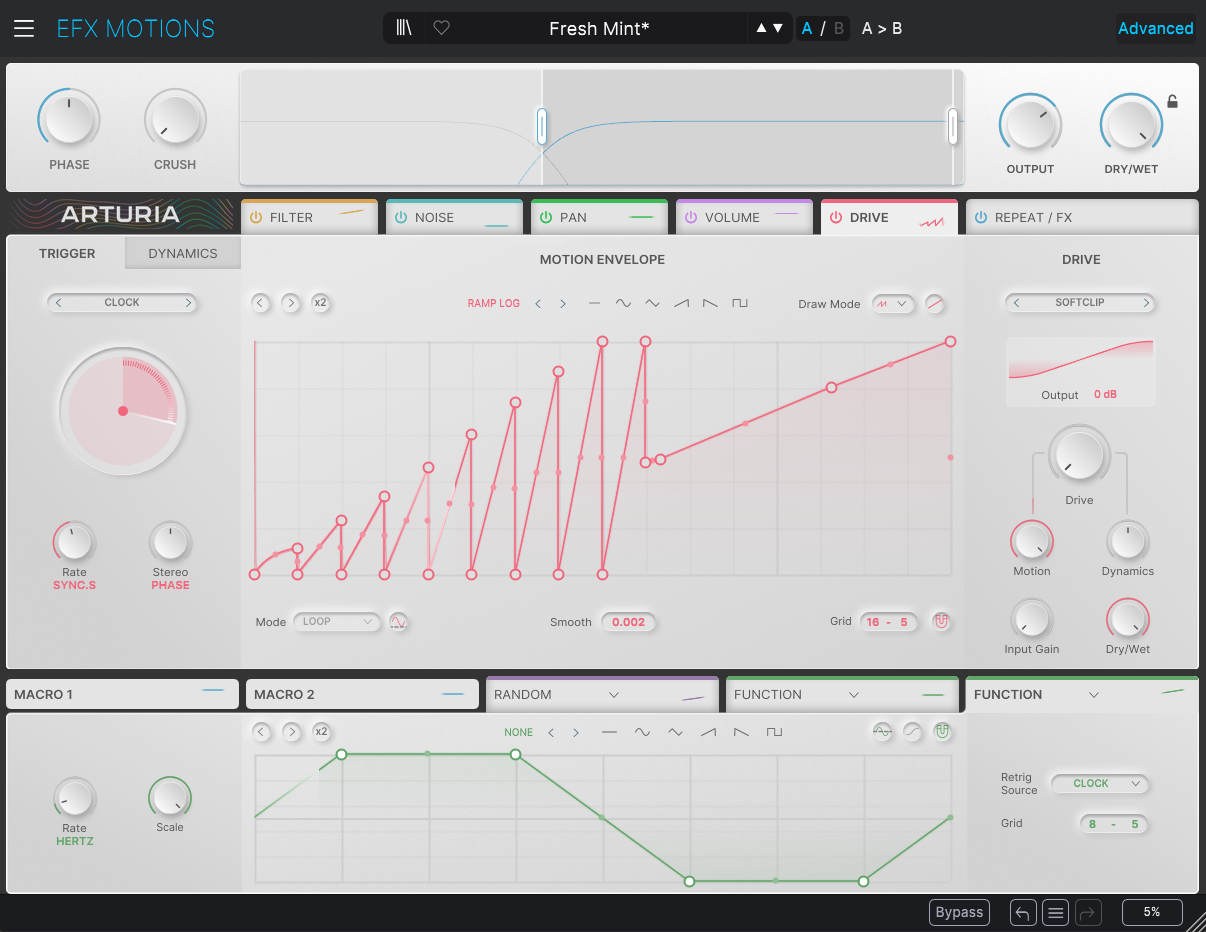This screenshot has width=1206, height=932.
Task: Toggle the Motion Envelope grid magnet snap
Action: coord(940,621)
